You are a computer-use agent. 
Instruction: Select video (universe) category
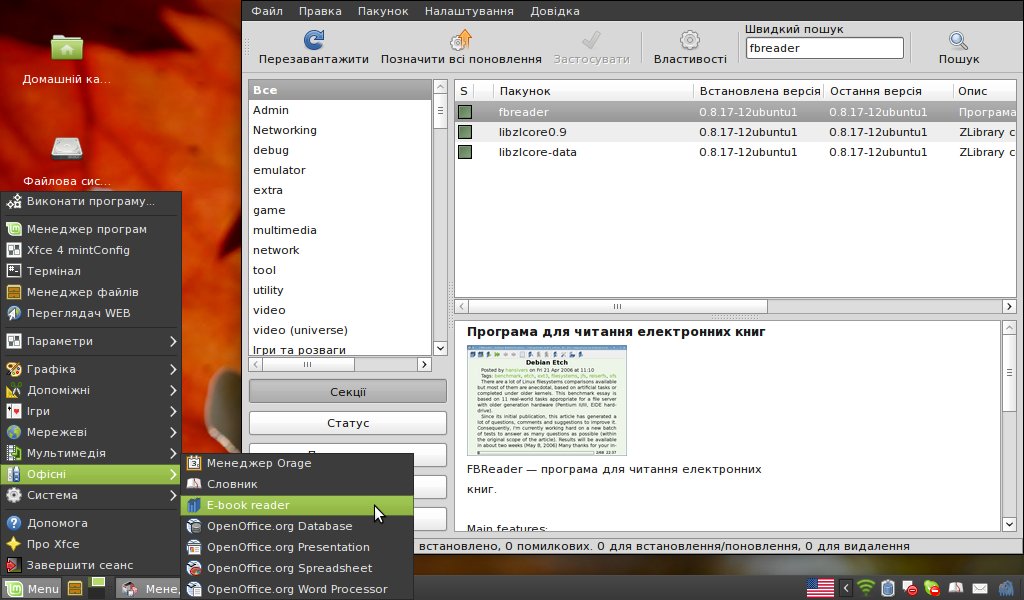click(340, 330)
